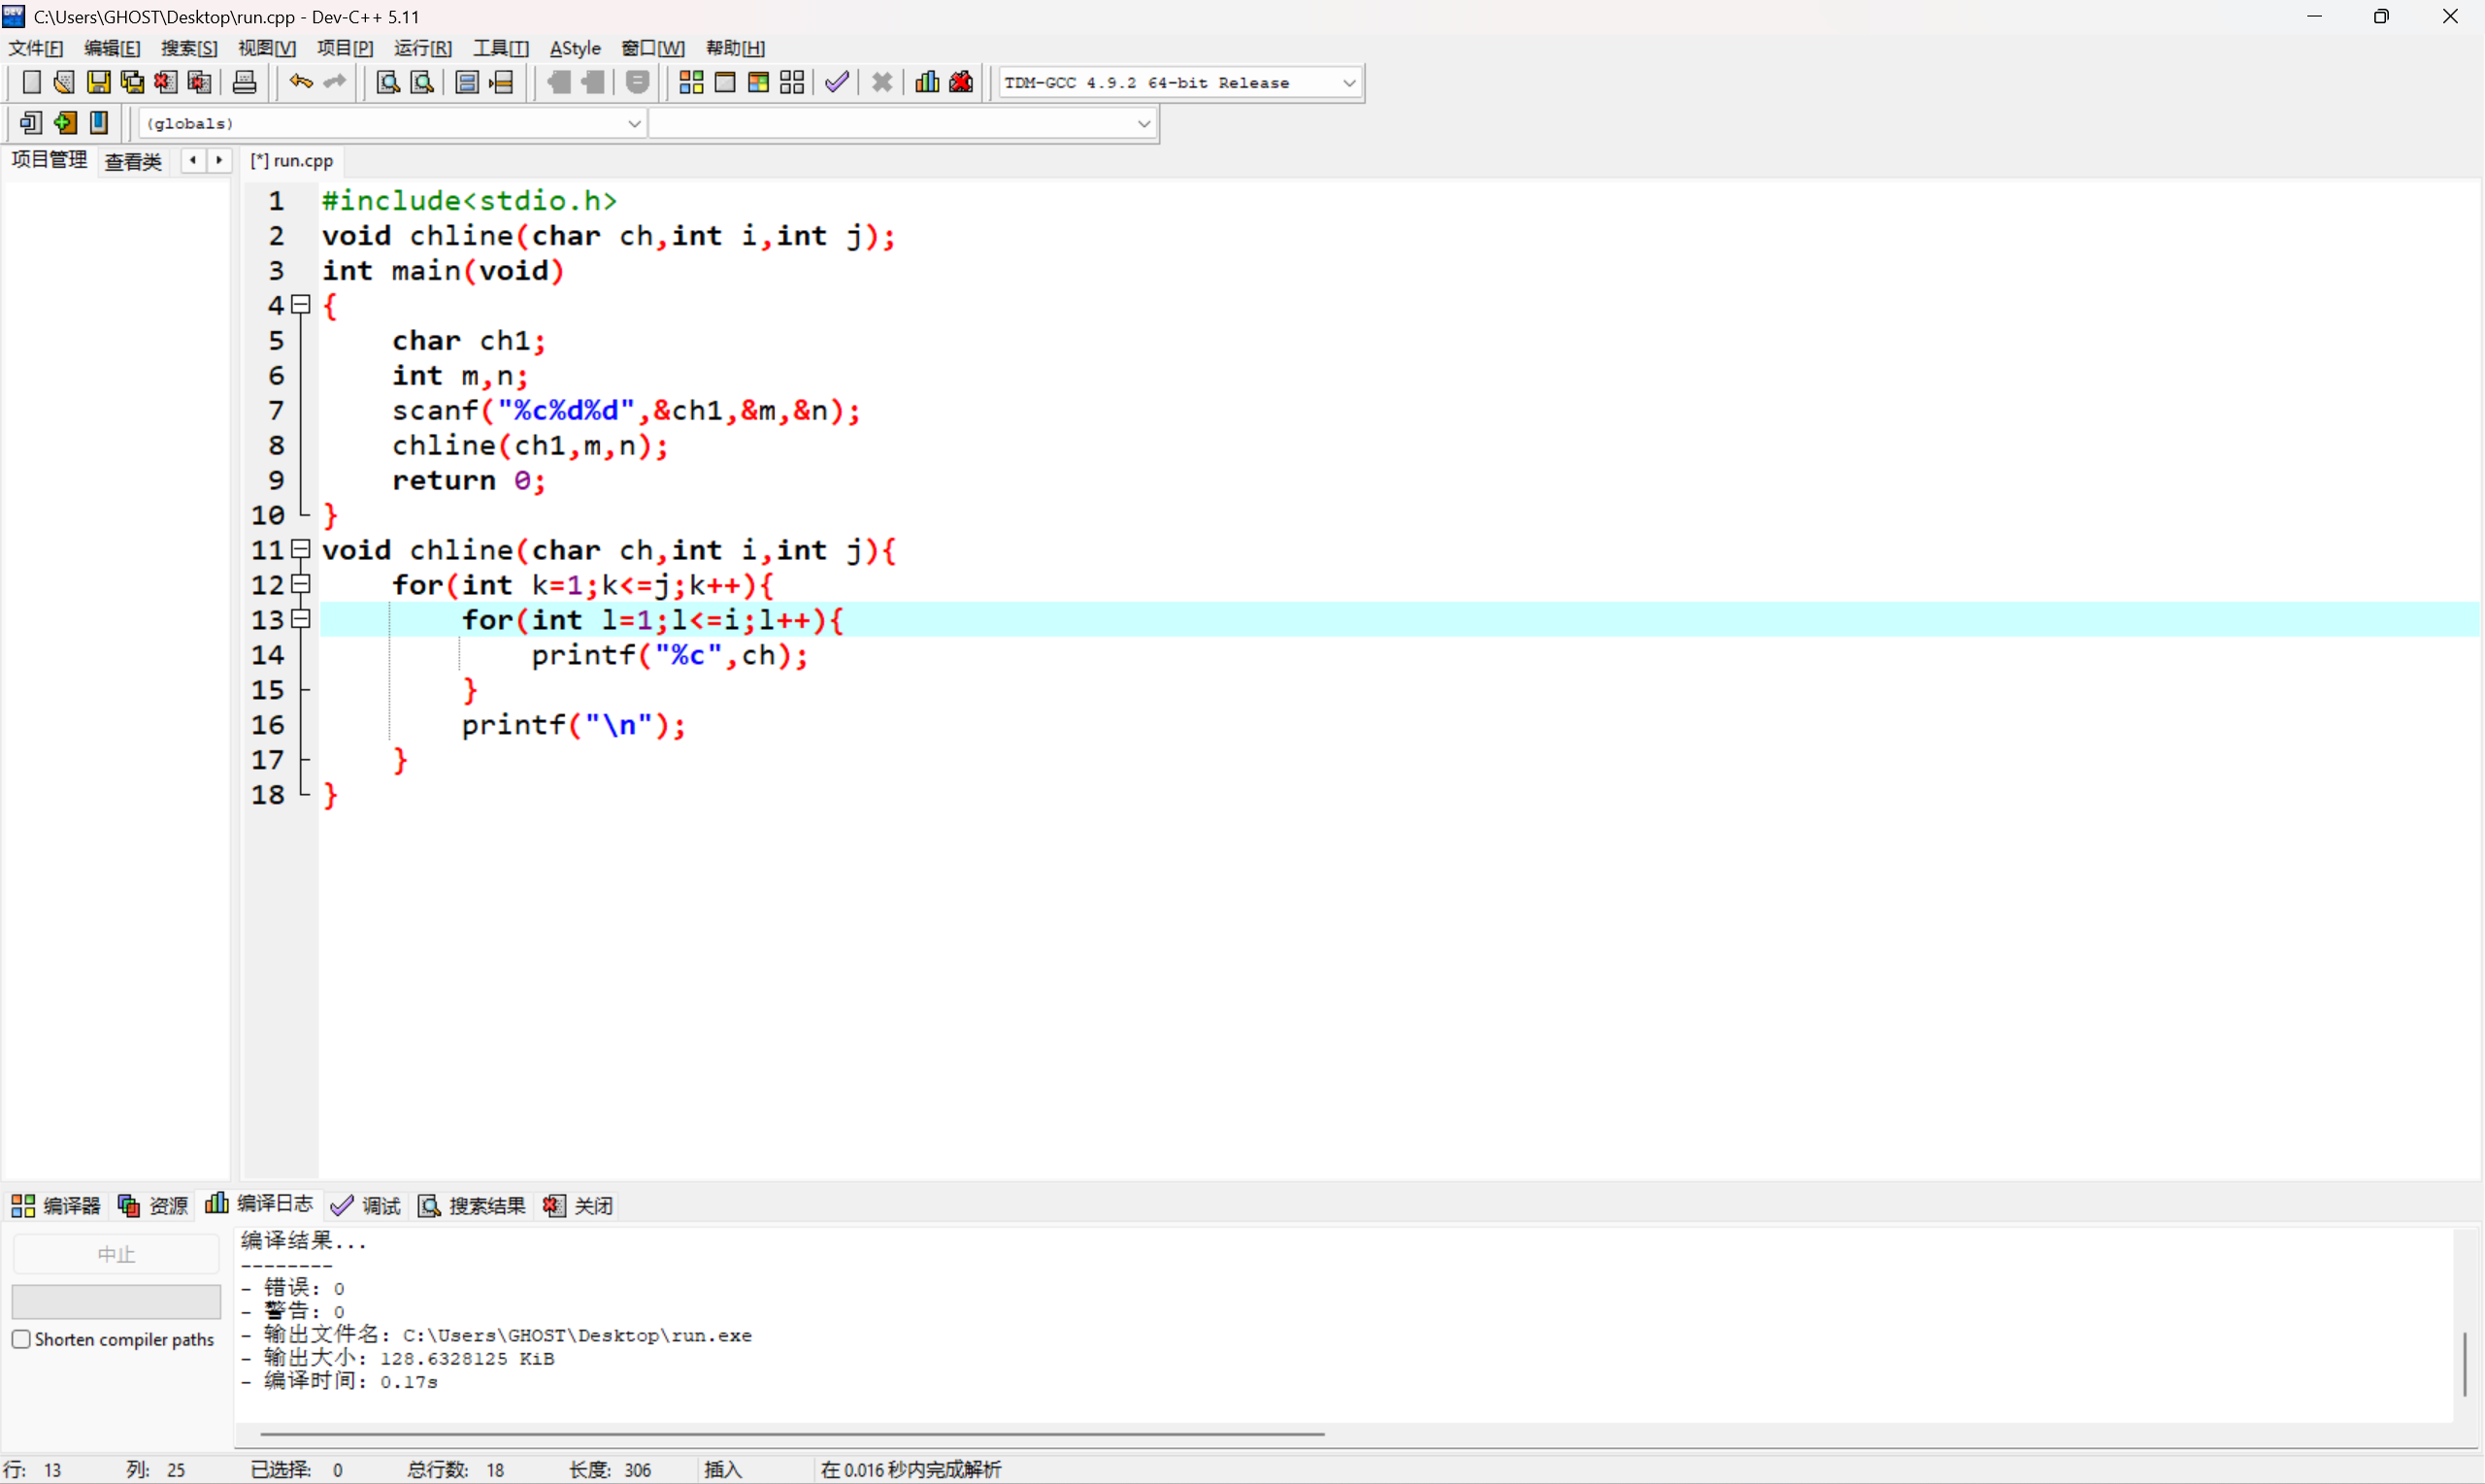Screen dimensions: 2485x1484
Task: Click the Debug checkmark icon in toolbar
Action: point(837,82)
